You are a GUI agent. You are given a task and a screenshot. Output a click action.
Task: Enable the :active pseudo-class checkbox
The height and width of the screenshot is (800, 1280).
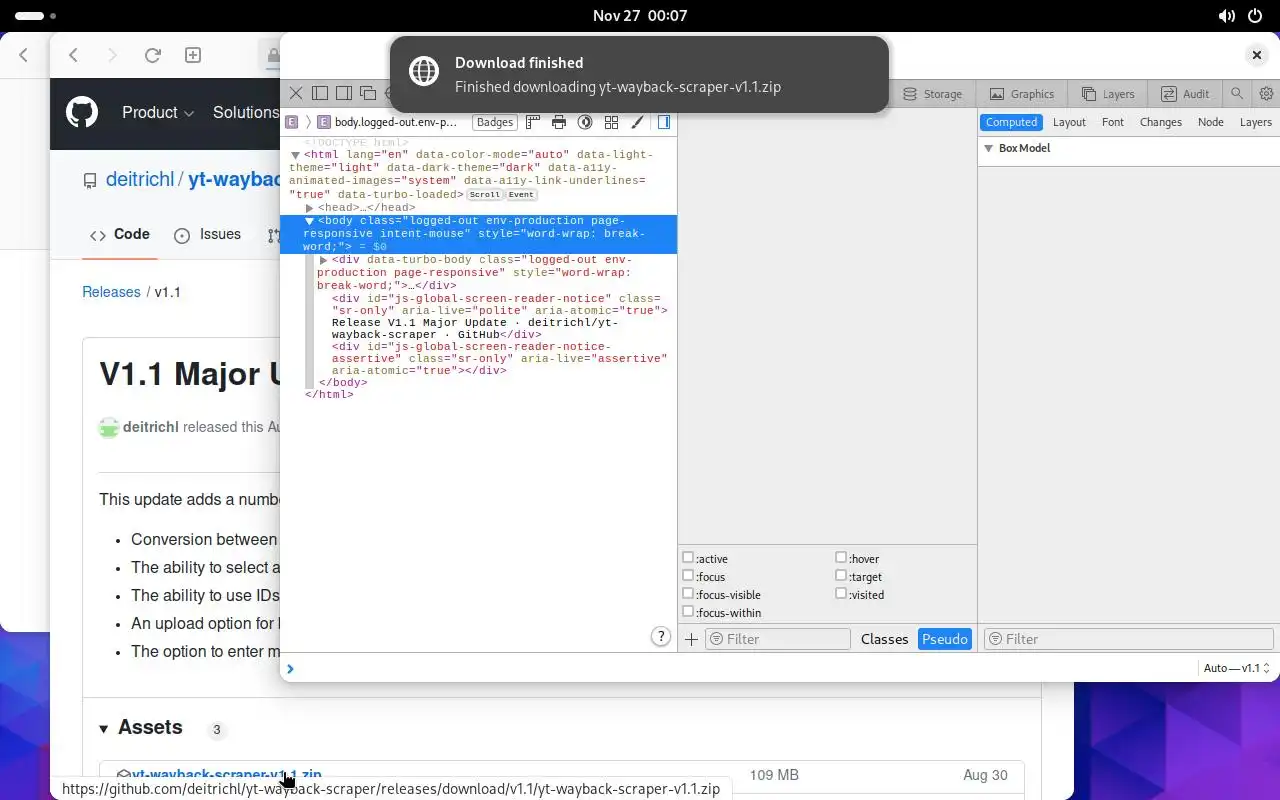pyautogui.click(x=688, y=558)
